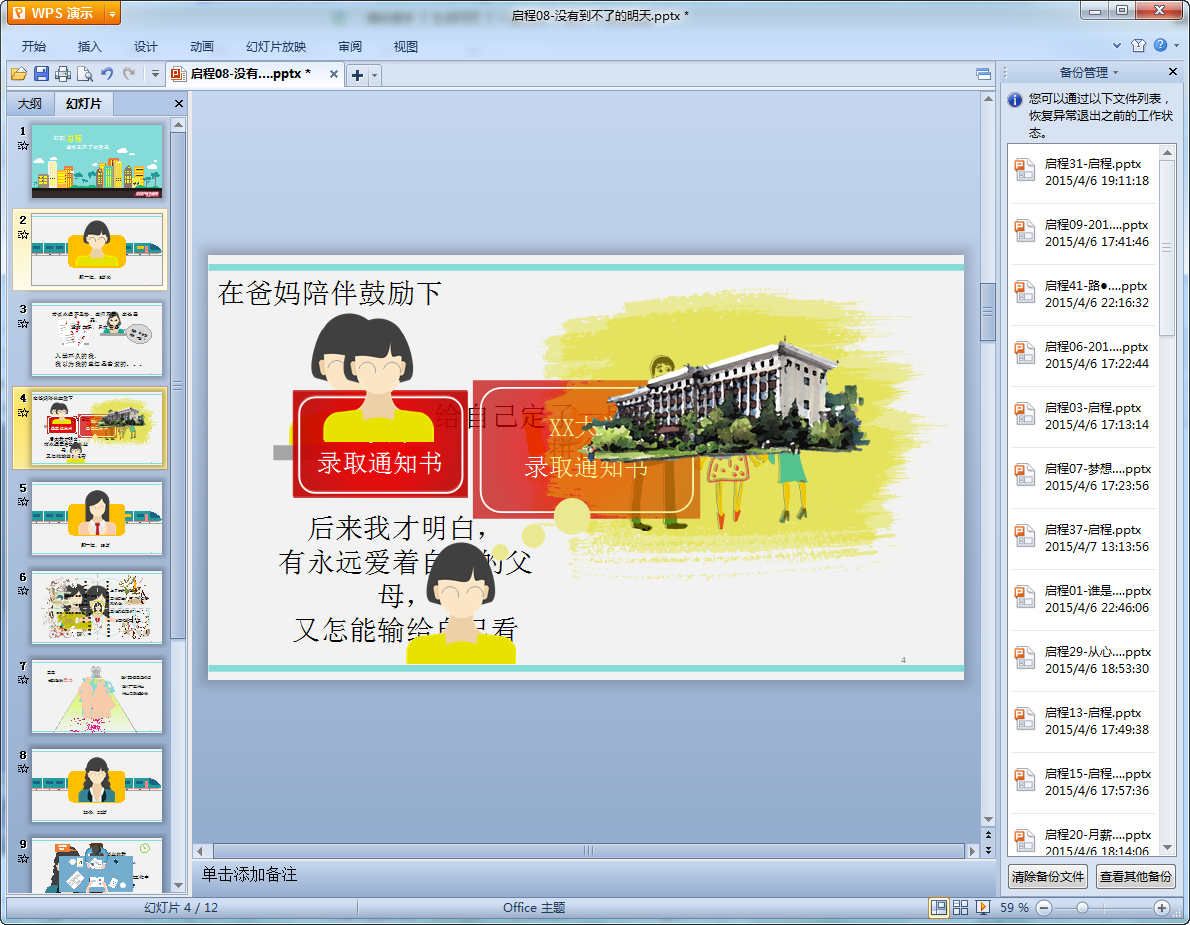Select slide 3 thumbnail

pos(97,339)
